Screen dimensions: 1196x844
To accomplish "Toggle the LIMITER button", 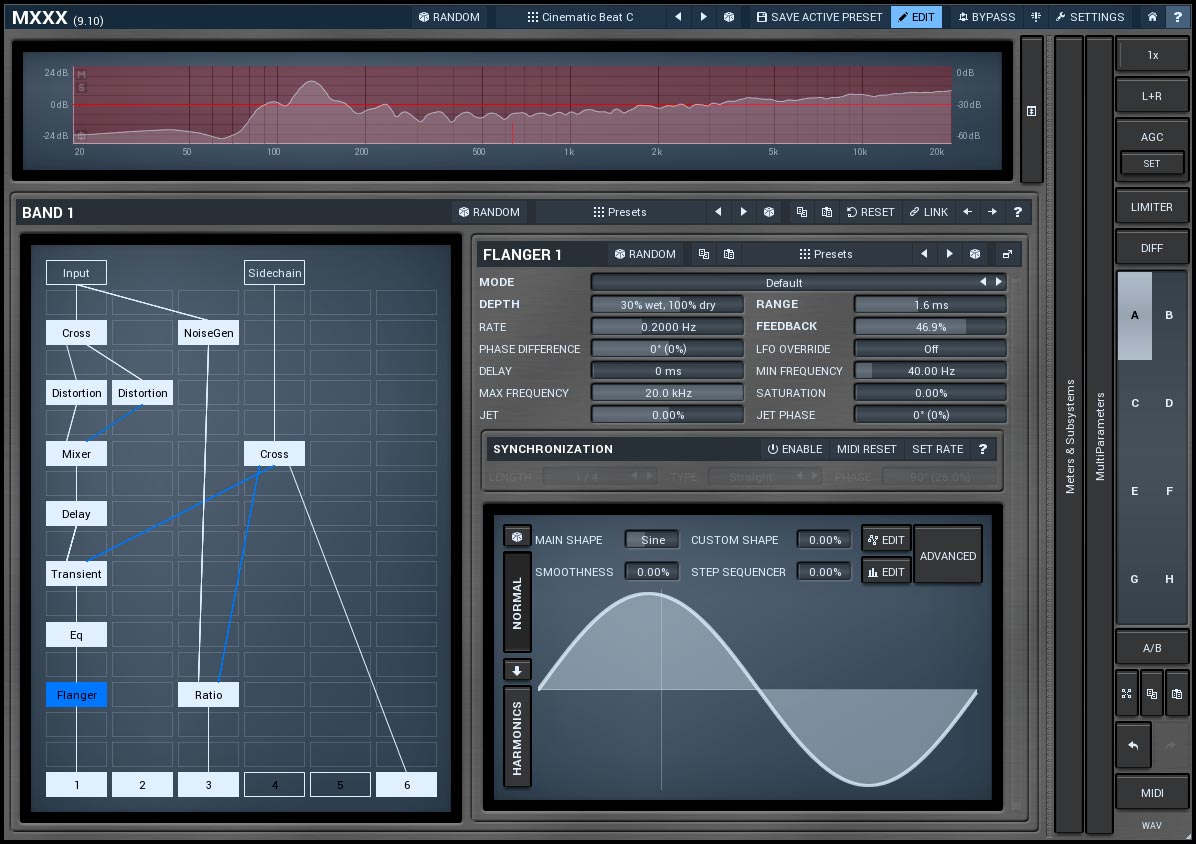I will click(x=1152, y=207).
